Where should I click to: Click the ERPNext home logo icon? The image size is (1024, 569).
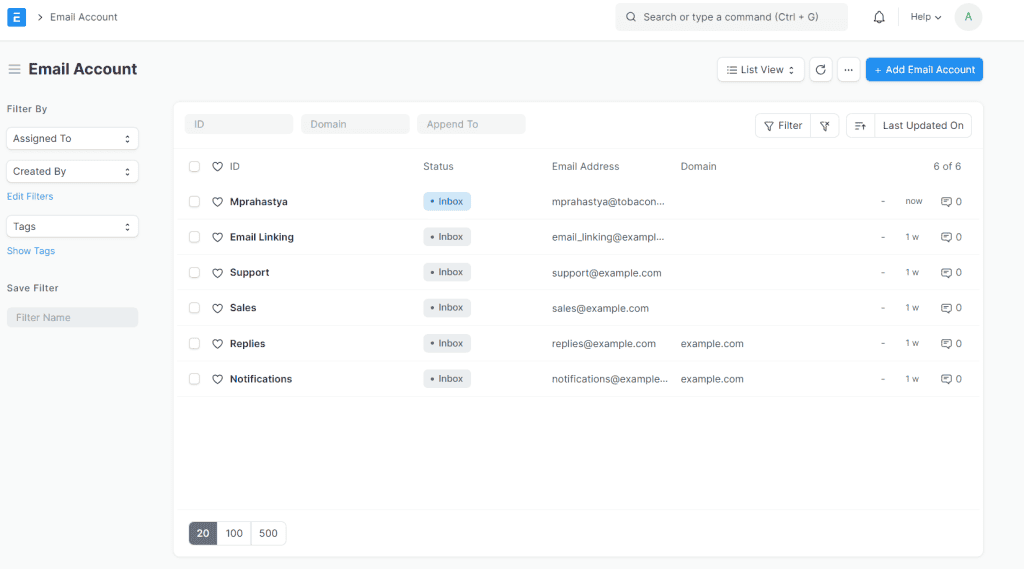click(16, 17)
